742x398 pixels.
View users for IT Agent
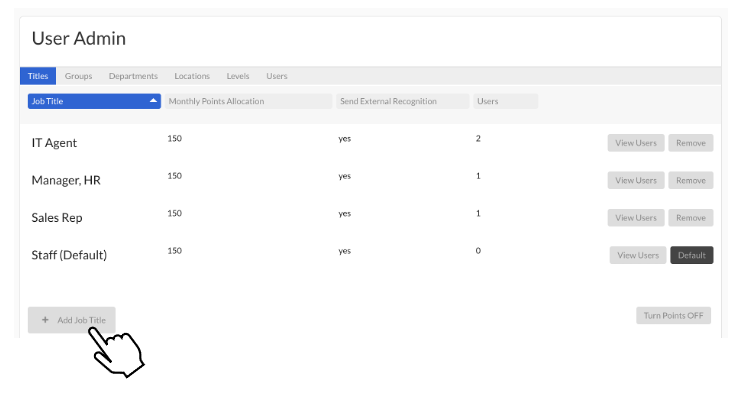coord(636,143)
